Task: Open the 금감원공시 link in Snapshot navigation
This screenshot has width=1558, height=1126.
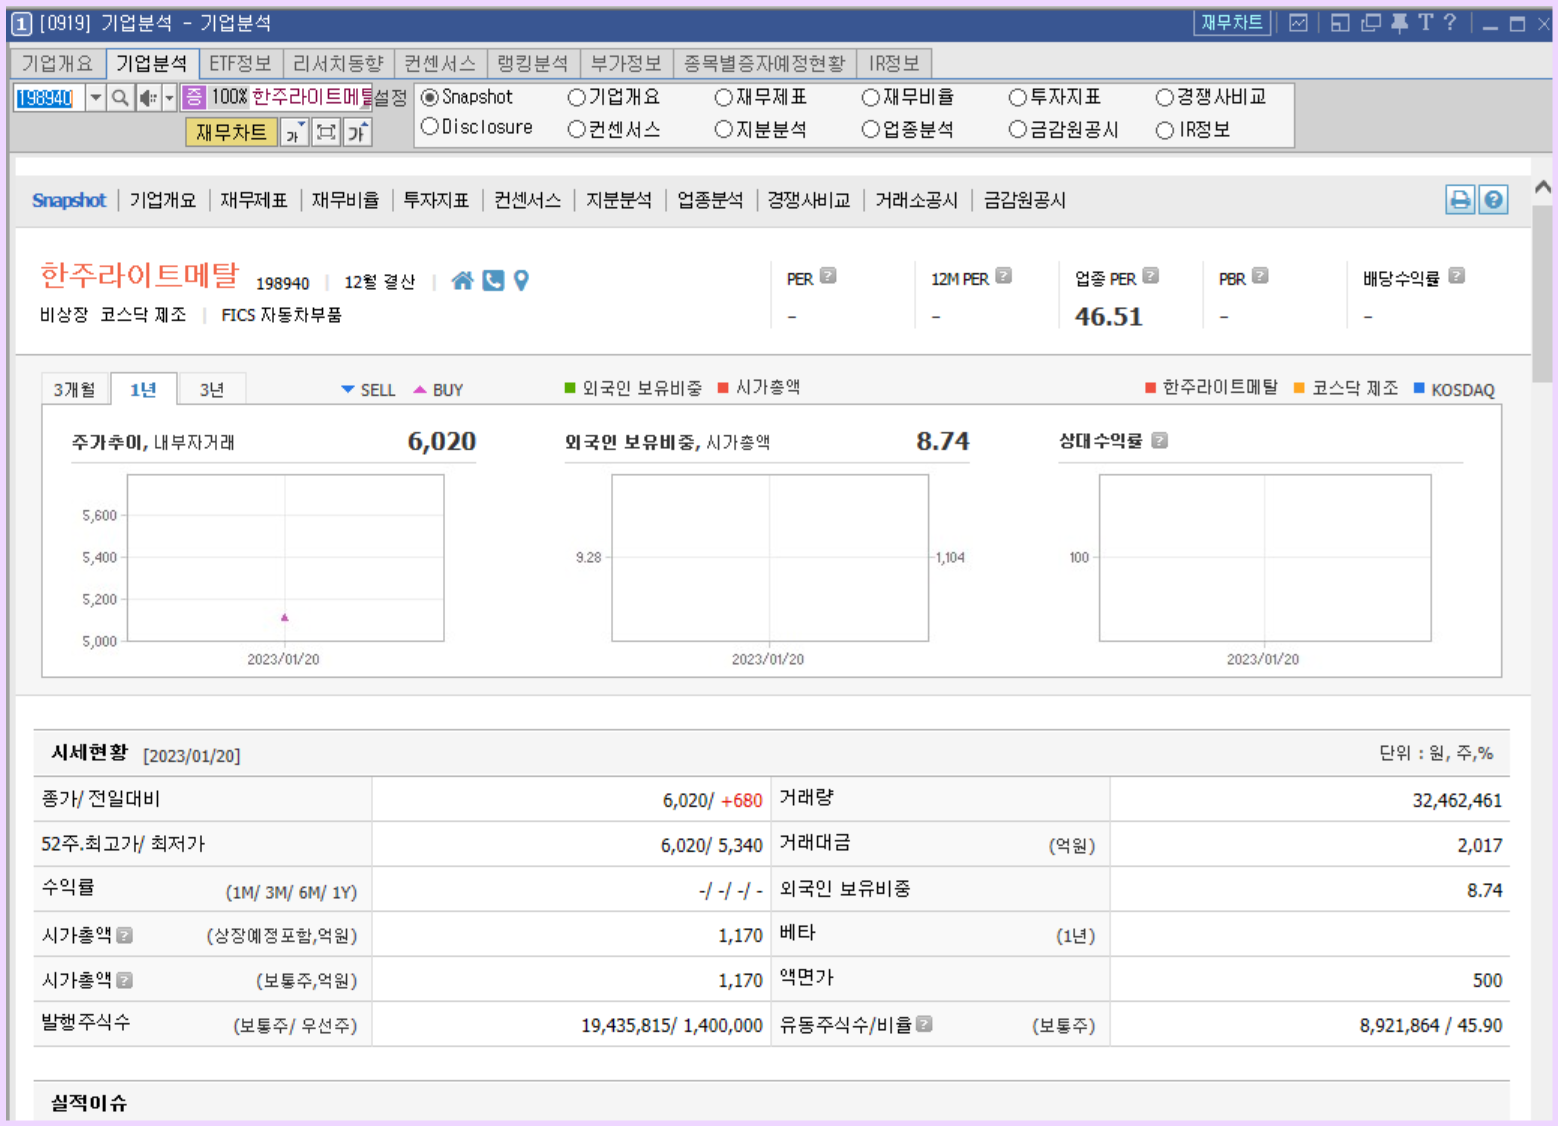Action: [1025, 200]
